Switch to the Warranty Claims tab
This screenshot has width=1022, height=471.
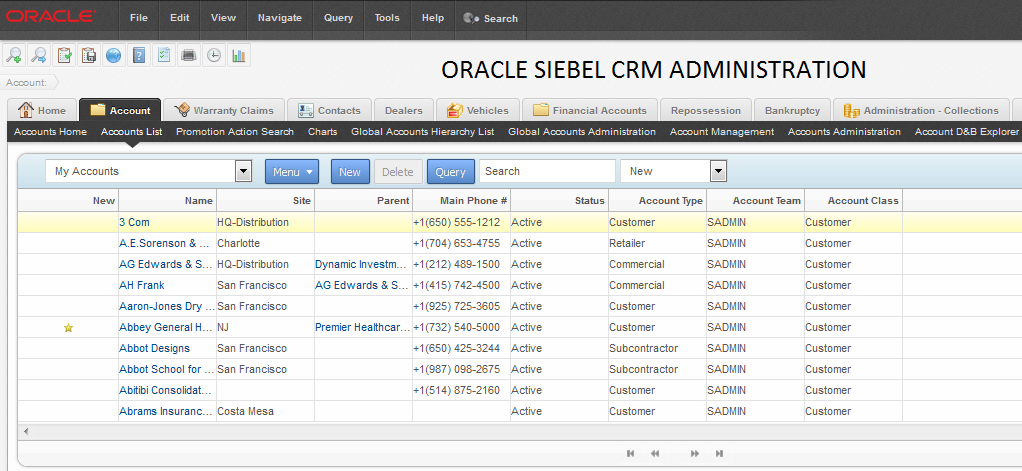(x=224, y=110)
